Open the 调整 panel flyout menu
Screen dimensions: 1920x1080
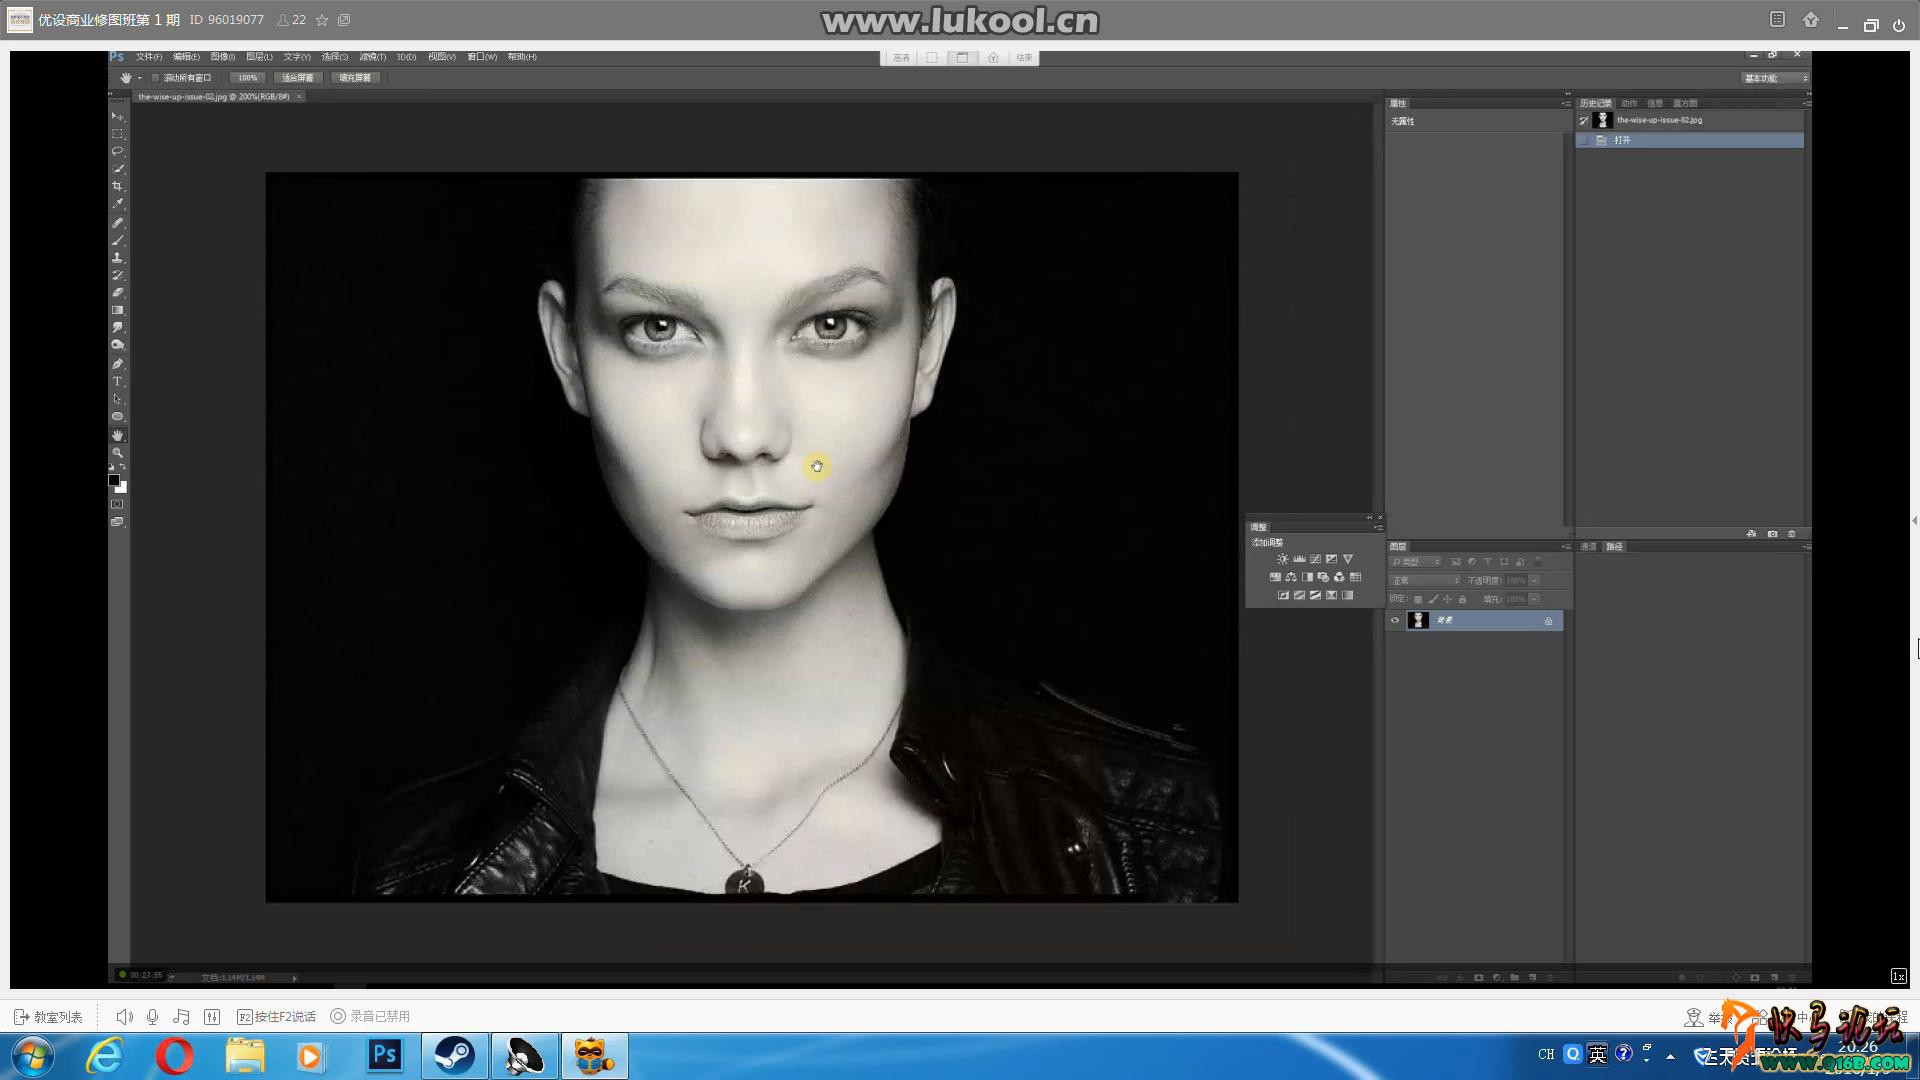click(1378, 527)
